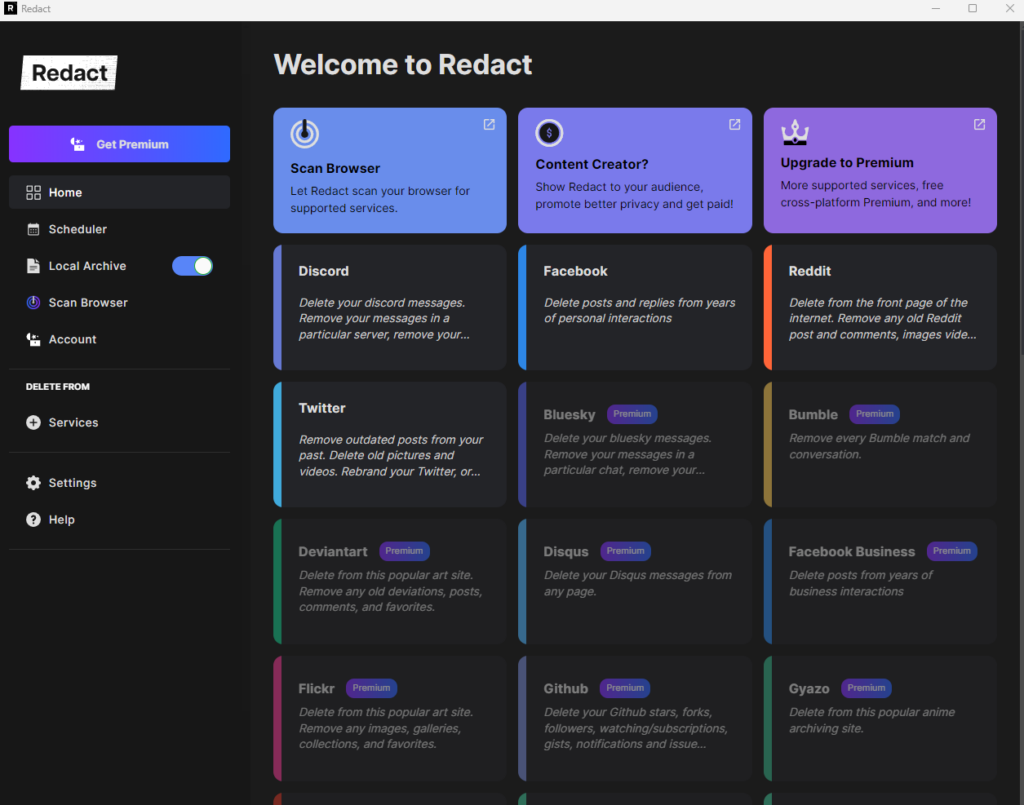Click the Premium badge on Deviantart
The width and height of the screenshot is (1024, 805).
404,551
